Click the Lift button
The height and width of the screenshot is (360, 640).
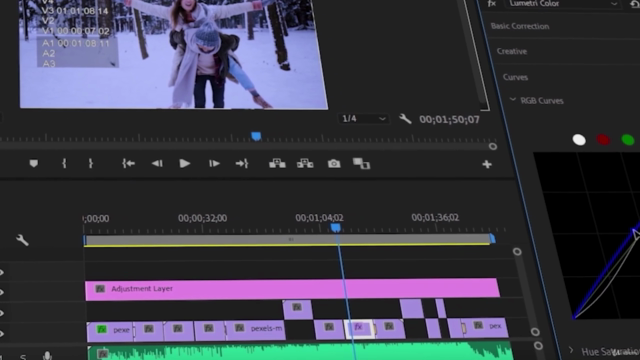(277, 164)
